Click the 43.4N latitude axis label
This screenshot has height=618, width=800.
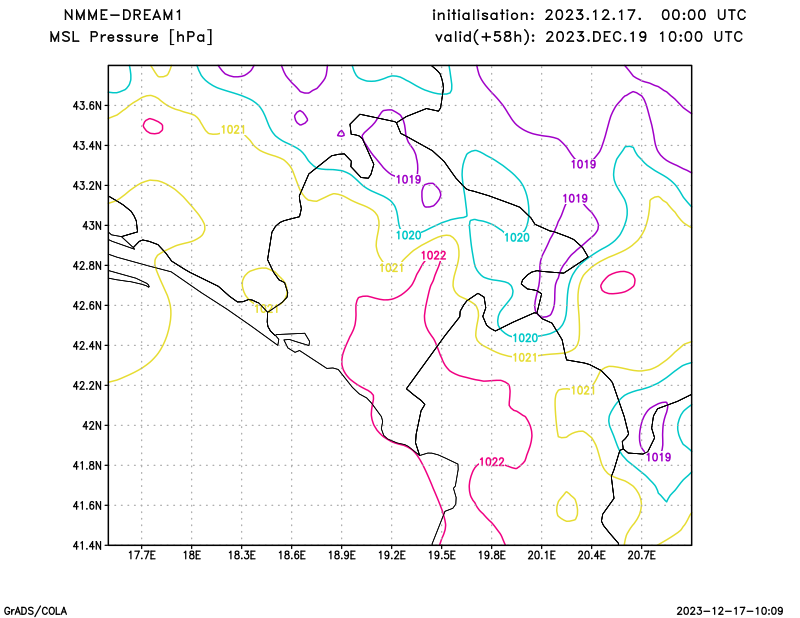(87, 145)
